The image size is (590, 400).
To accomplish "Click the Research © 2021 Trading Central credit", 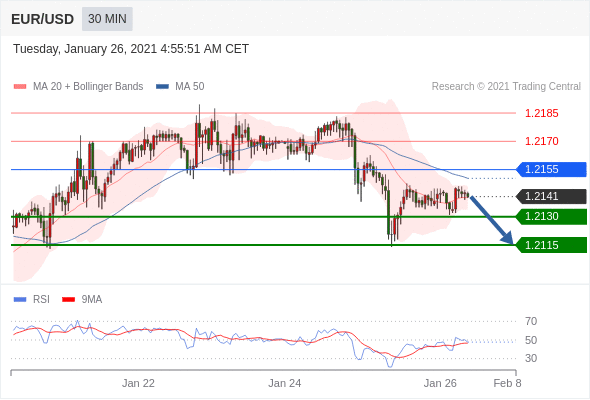I will pos(506,87).
